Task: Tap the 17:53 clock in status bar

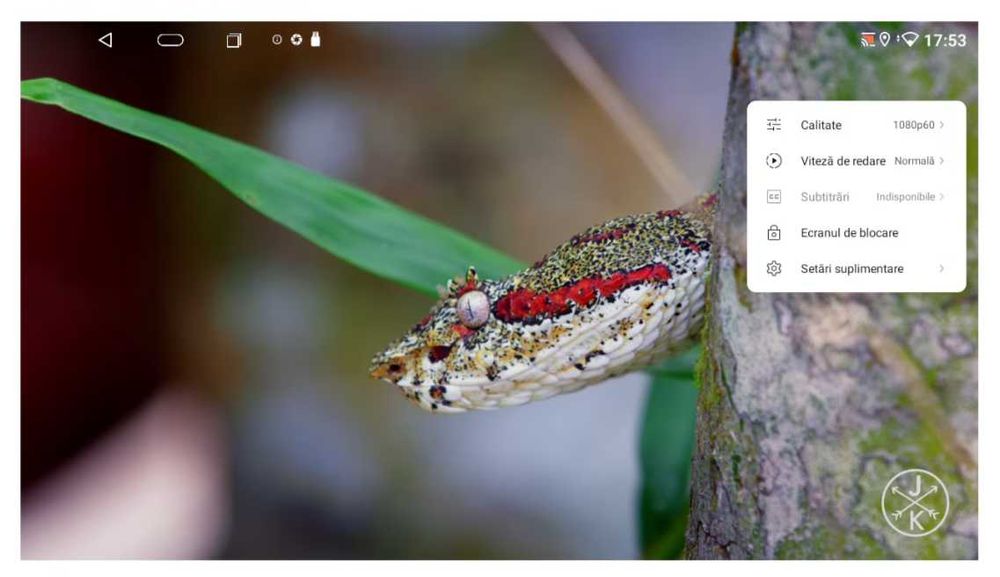Action: tap(945, 40)
